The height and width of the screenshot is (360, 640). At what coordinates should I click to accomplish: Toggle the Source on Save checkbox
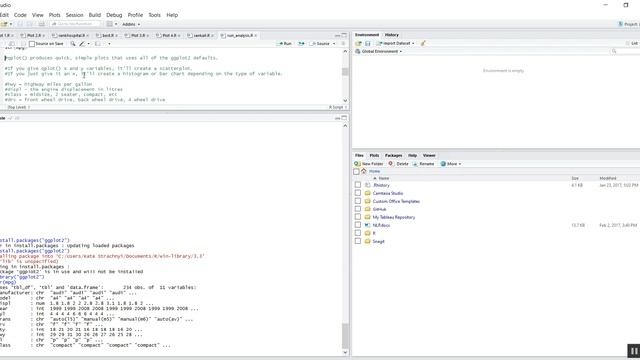click(x=32, y=44)
